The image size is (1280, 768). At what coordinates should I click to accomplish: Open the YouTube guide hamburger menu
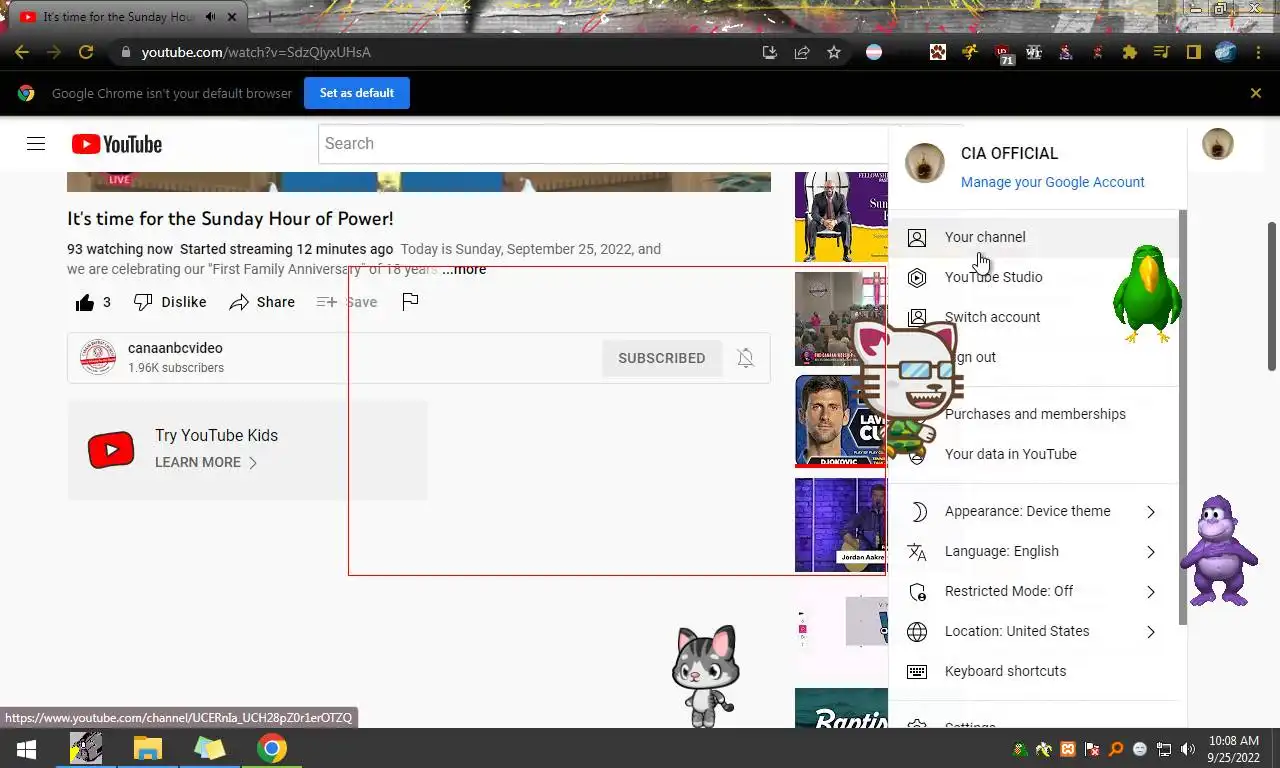point(36,144)
